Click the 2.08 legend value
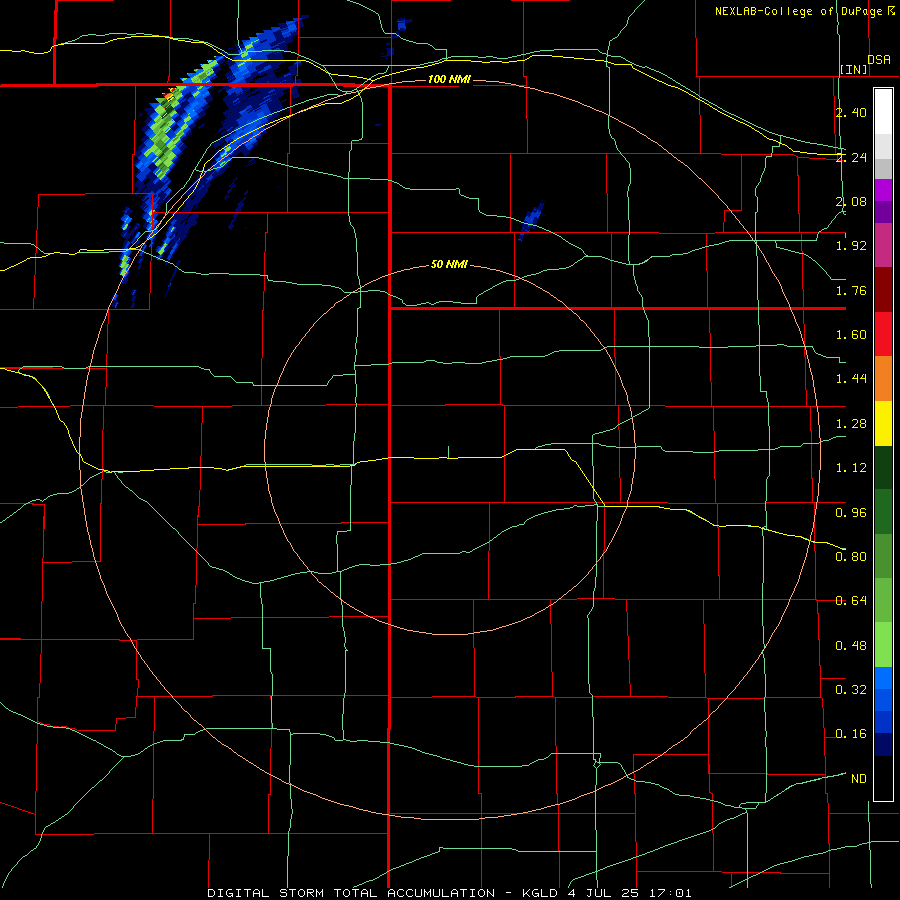The width and height of the screenshot is (900, 900). (x=851, y=201)
